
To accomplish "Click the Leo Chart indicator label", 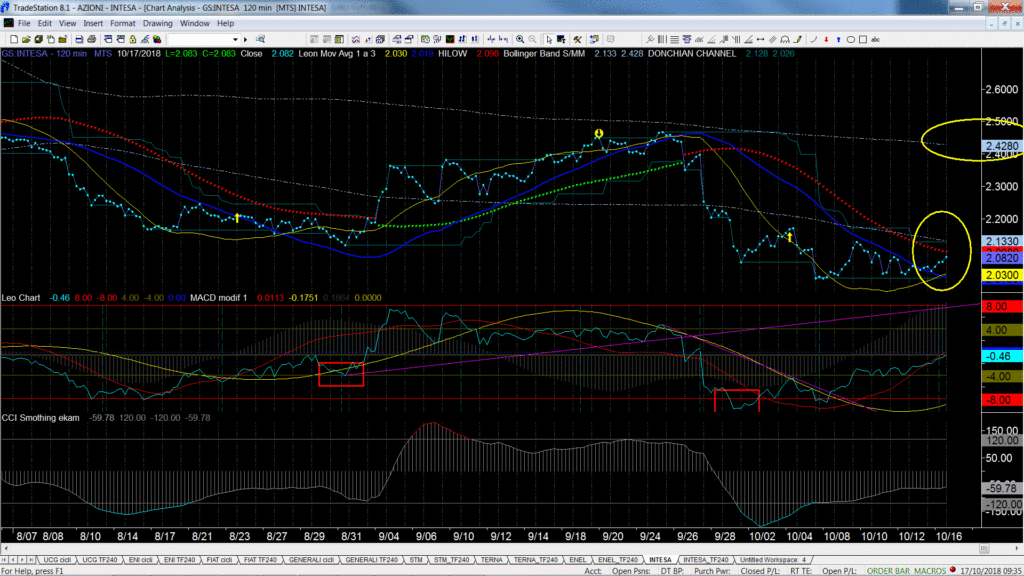I will pos(21,298).
